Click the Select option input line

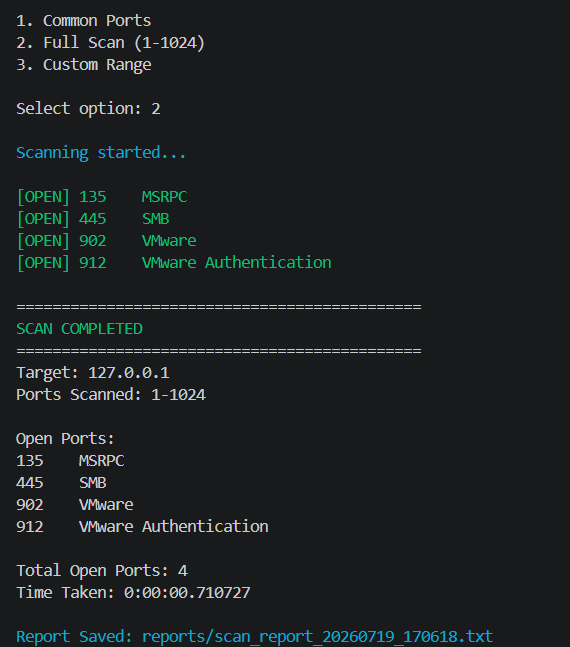(x=88, y=109)
